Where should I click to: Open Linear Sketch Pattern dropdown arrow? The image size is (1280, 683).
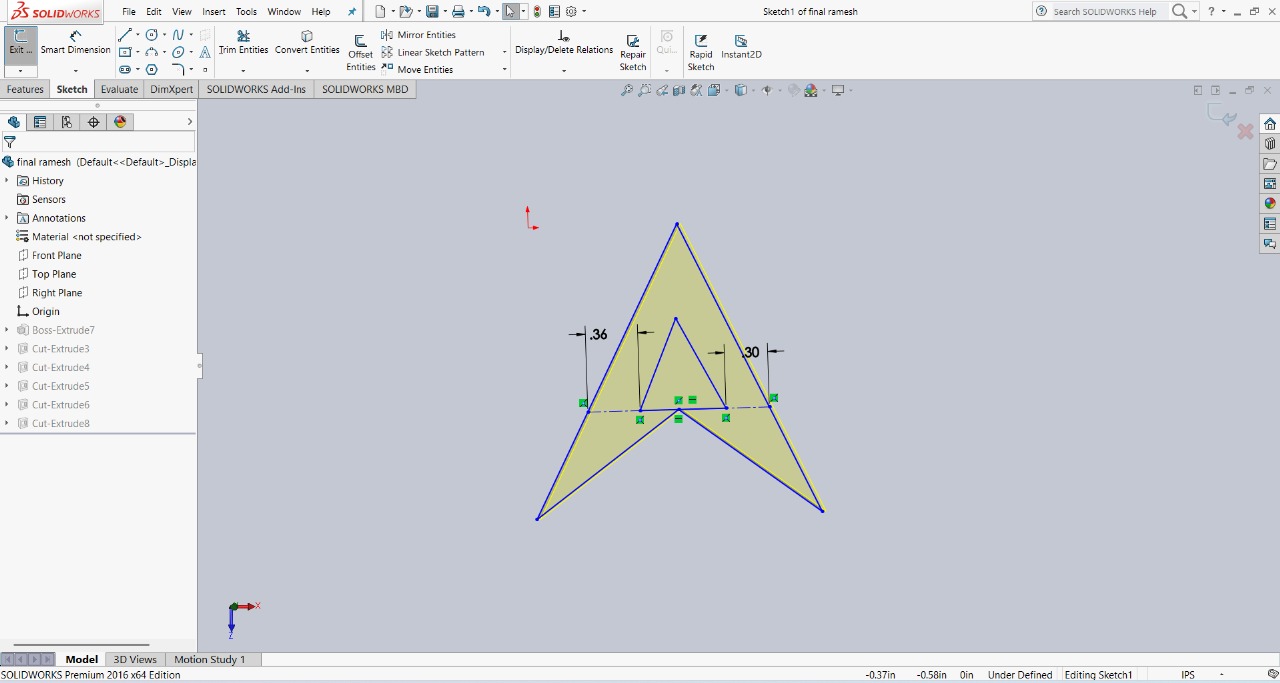coord(504,52)
